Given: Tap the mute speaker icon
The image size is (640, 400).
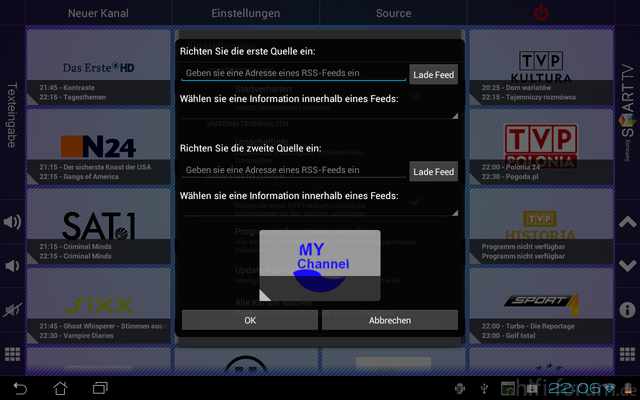Looking at the screenshot, I should point(12,310).
